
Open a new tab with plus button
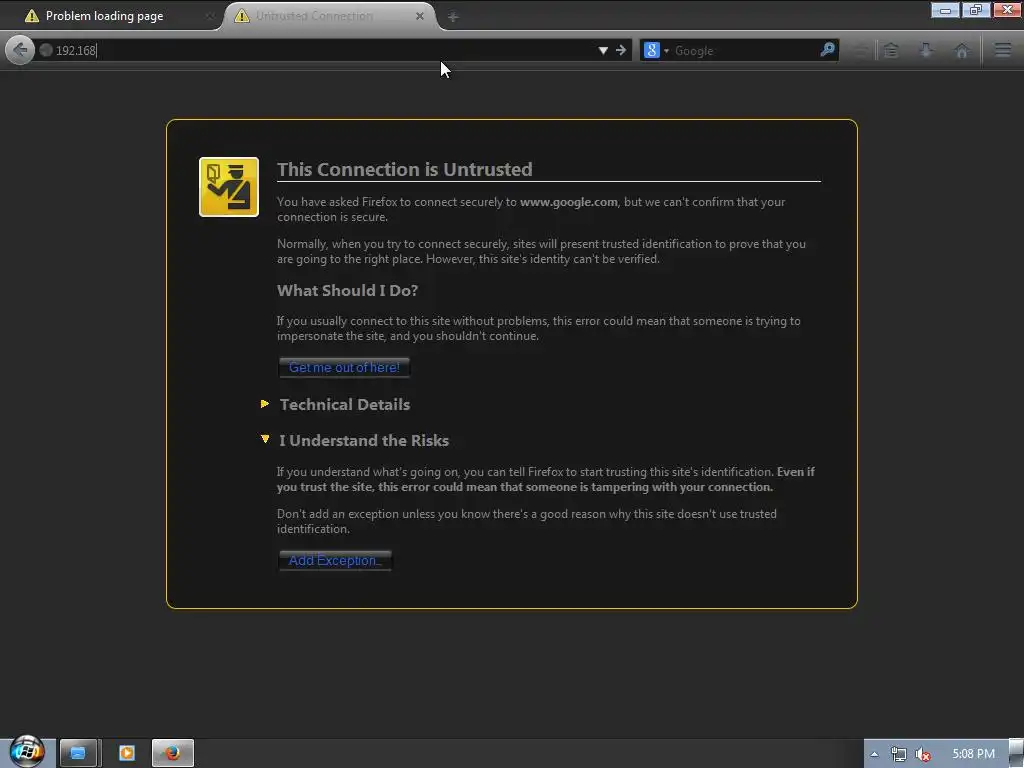(x=453, y=17)
